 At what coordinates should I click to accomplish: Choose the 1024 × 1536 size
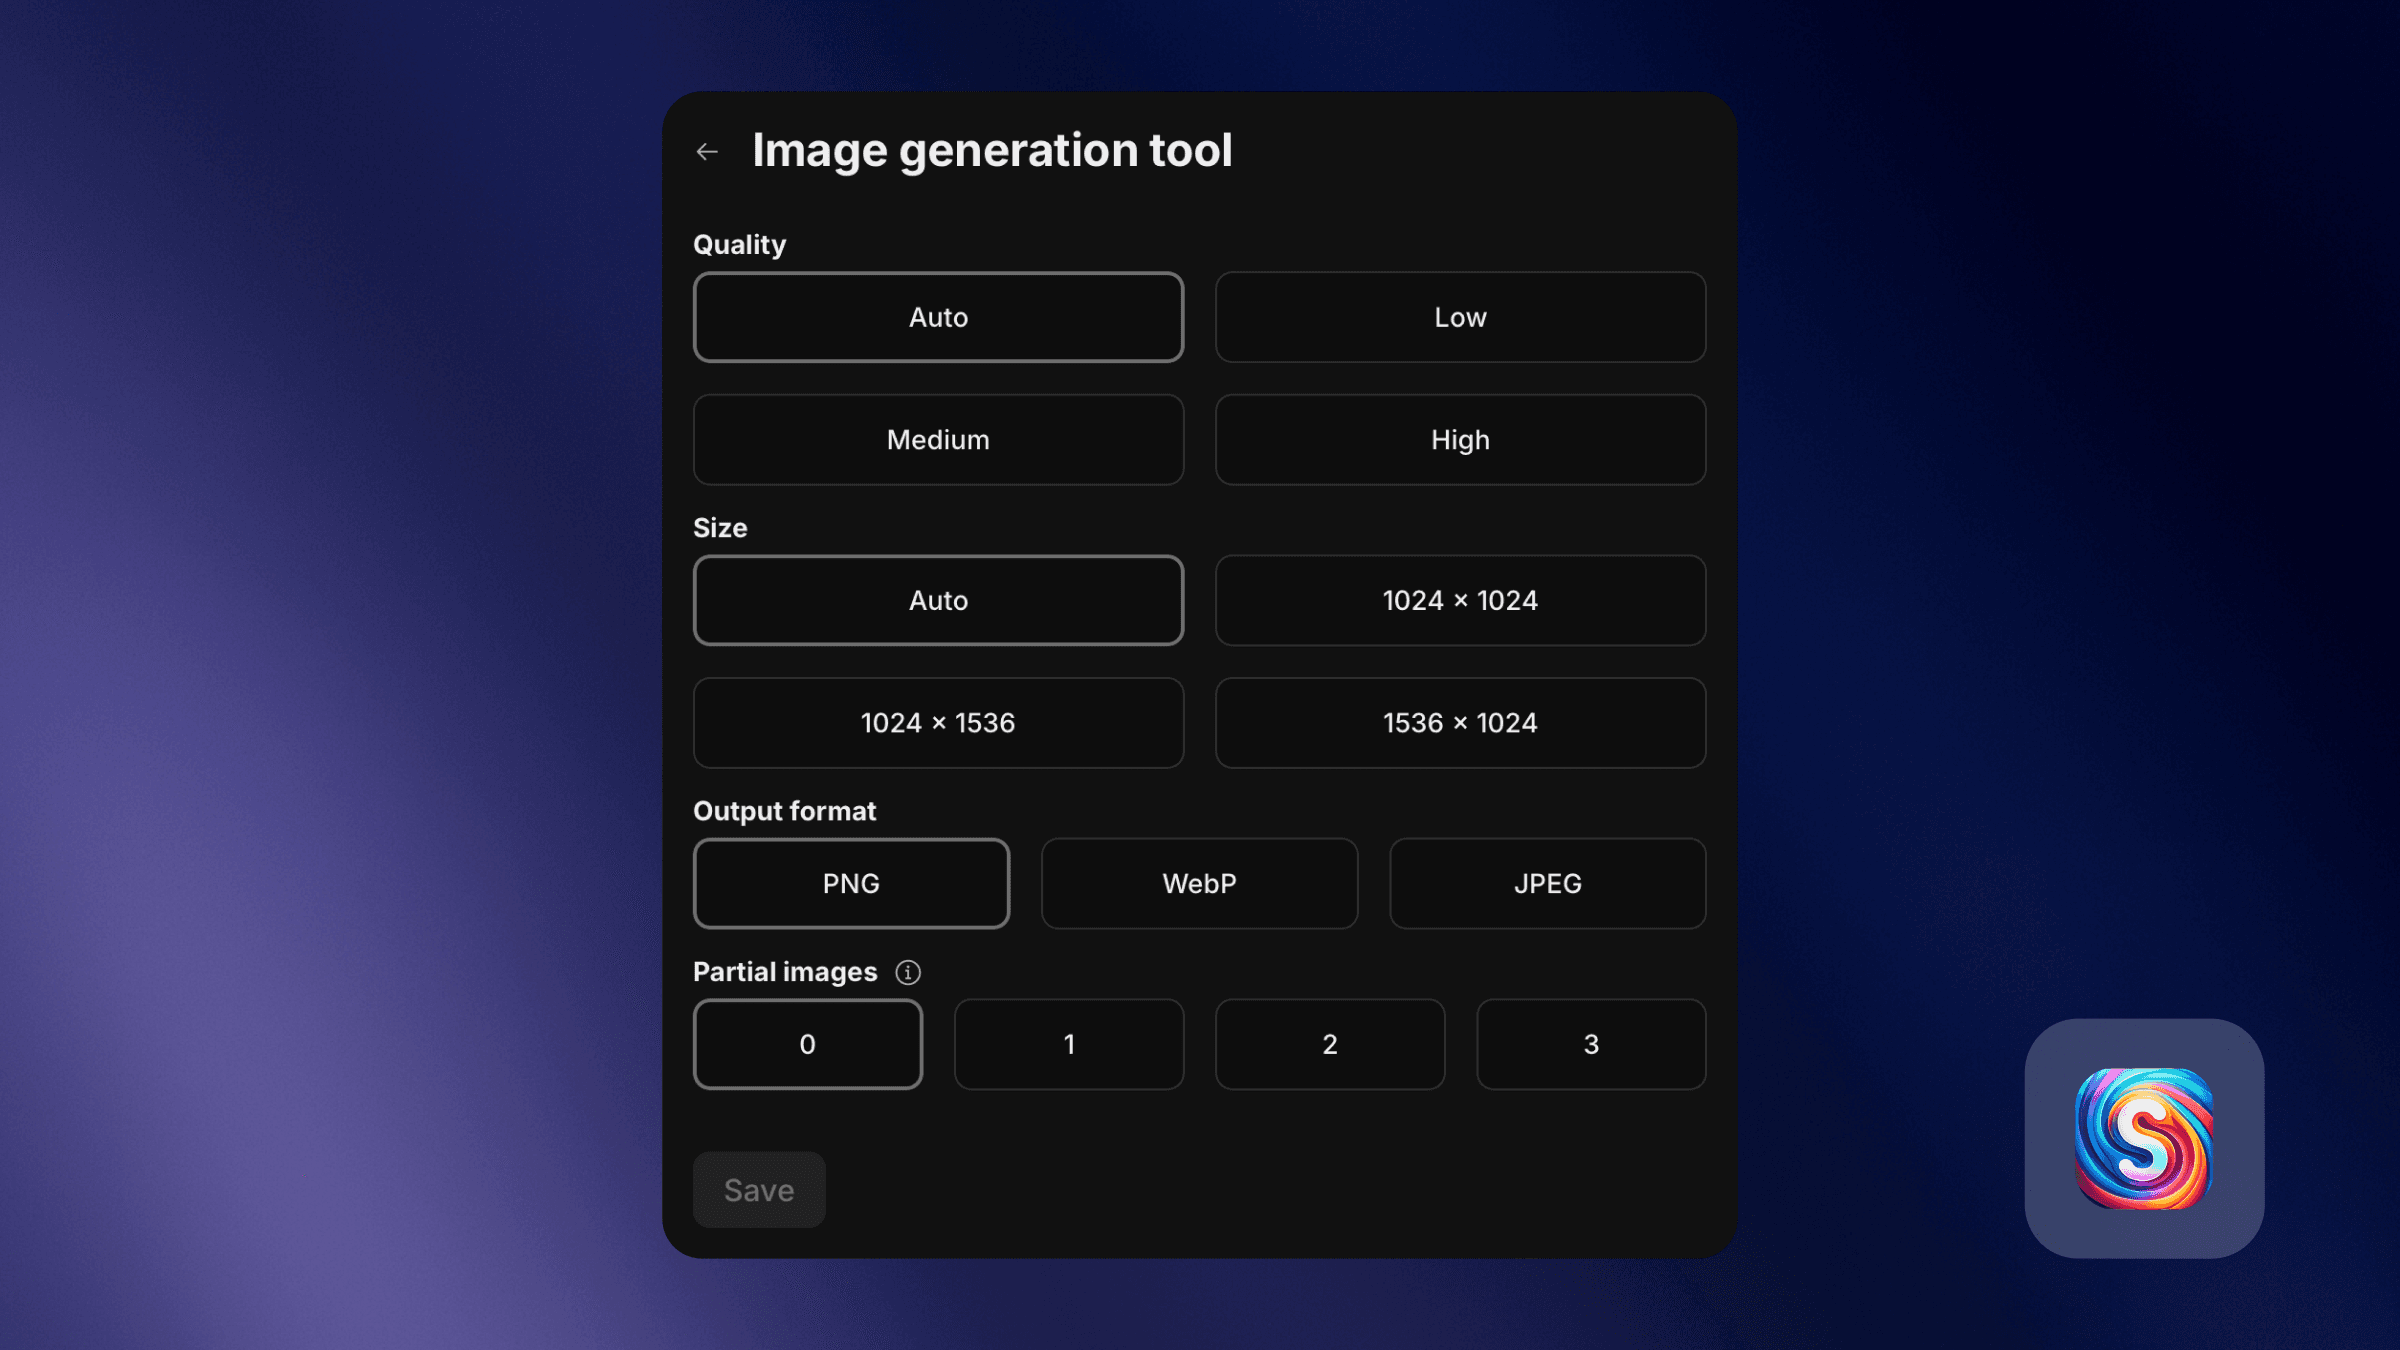click(937, 722)
